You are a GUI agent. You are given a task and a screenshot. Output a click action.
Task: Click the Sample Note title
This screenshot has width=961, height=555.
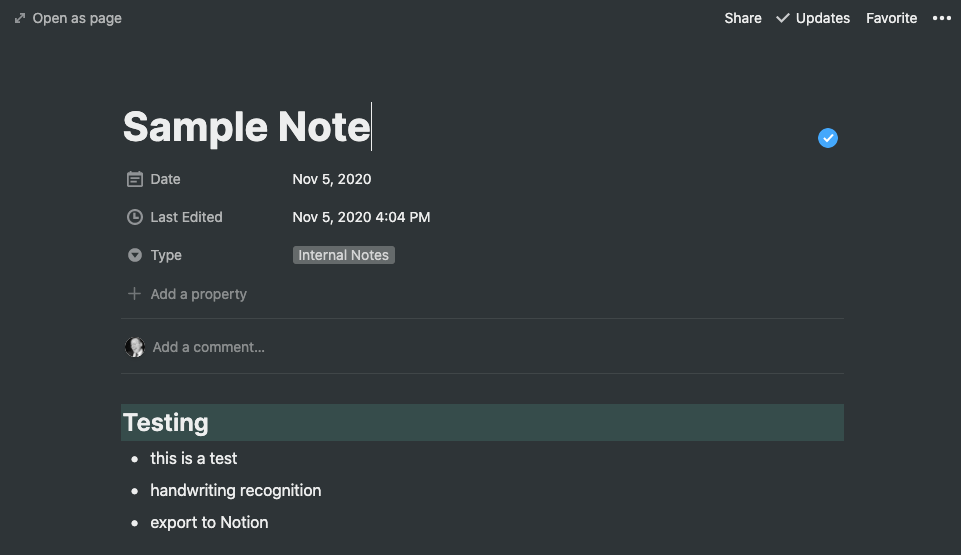pyautogui.click(x=246, y=127)
